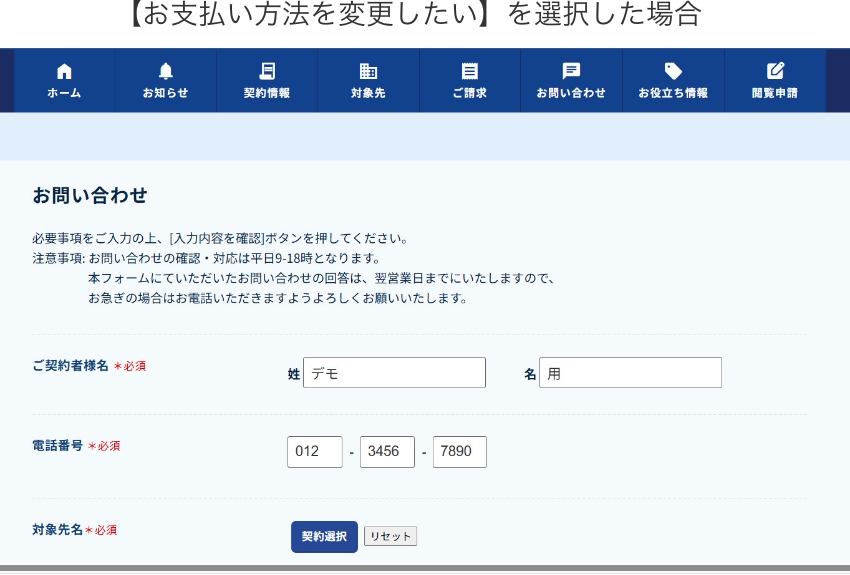Focus the 名 field containing 用
The image size is (850, 575).
click(x=630, y=372)
